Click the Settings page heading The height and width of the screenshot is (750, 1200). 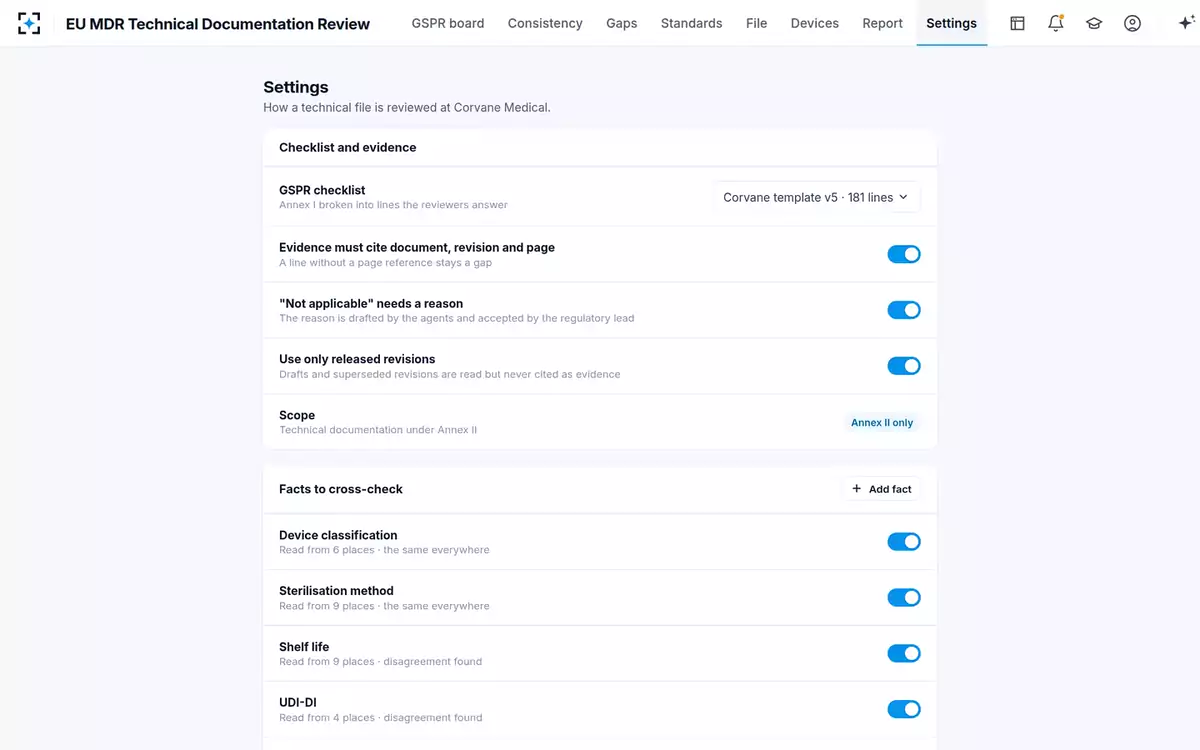pyautogui.click(x=296, y=87)
